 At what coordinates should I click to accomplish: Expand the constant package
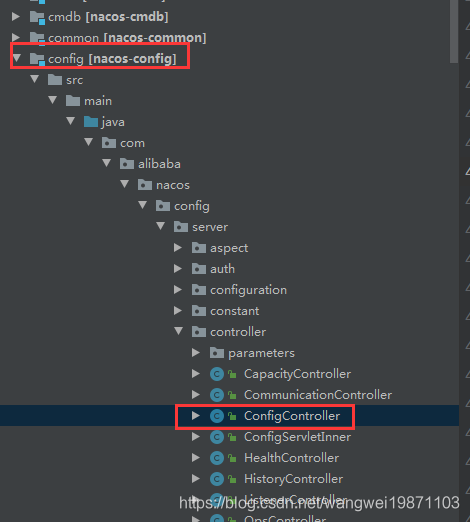pos(178,311)
